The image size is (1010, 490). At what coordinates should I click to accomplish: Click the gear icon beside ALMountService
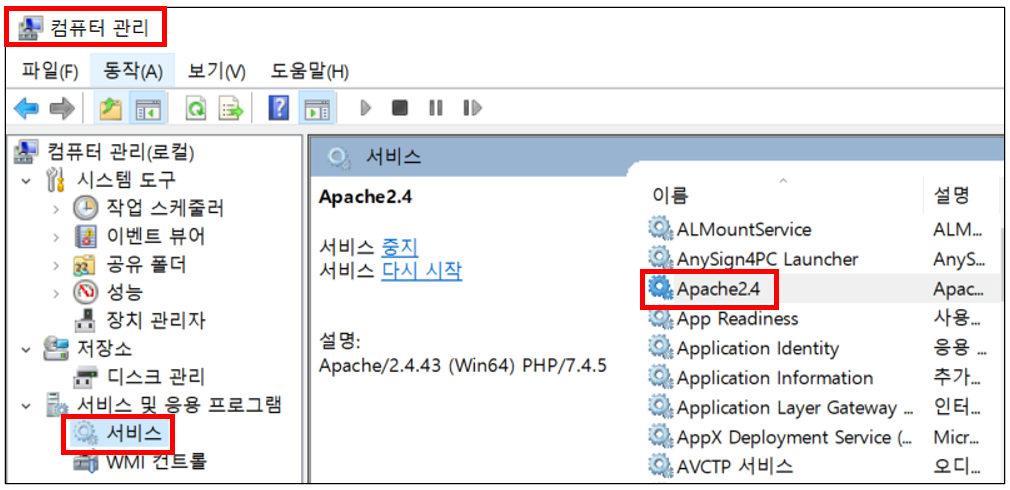660,229
